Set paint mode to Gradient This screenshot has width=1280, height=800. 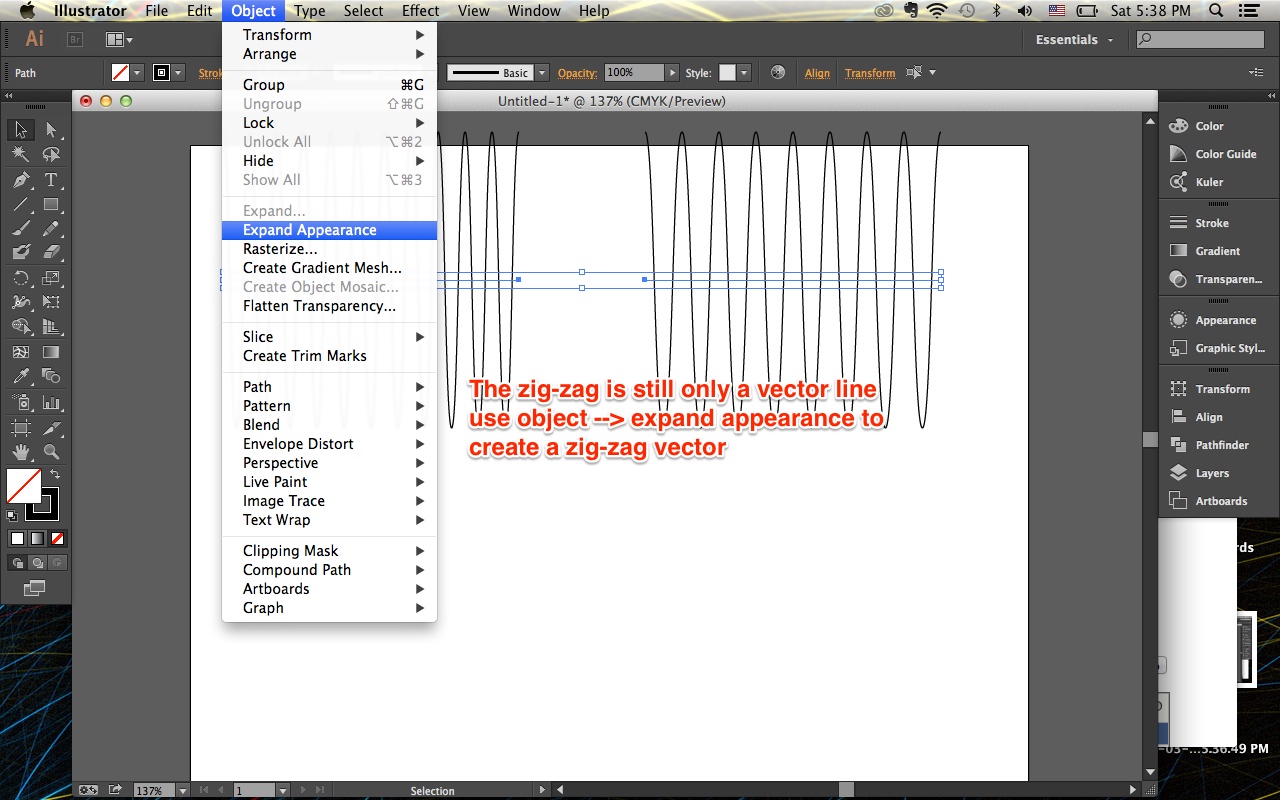(x=37, y=538)
